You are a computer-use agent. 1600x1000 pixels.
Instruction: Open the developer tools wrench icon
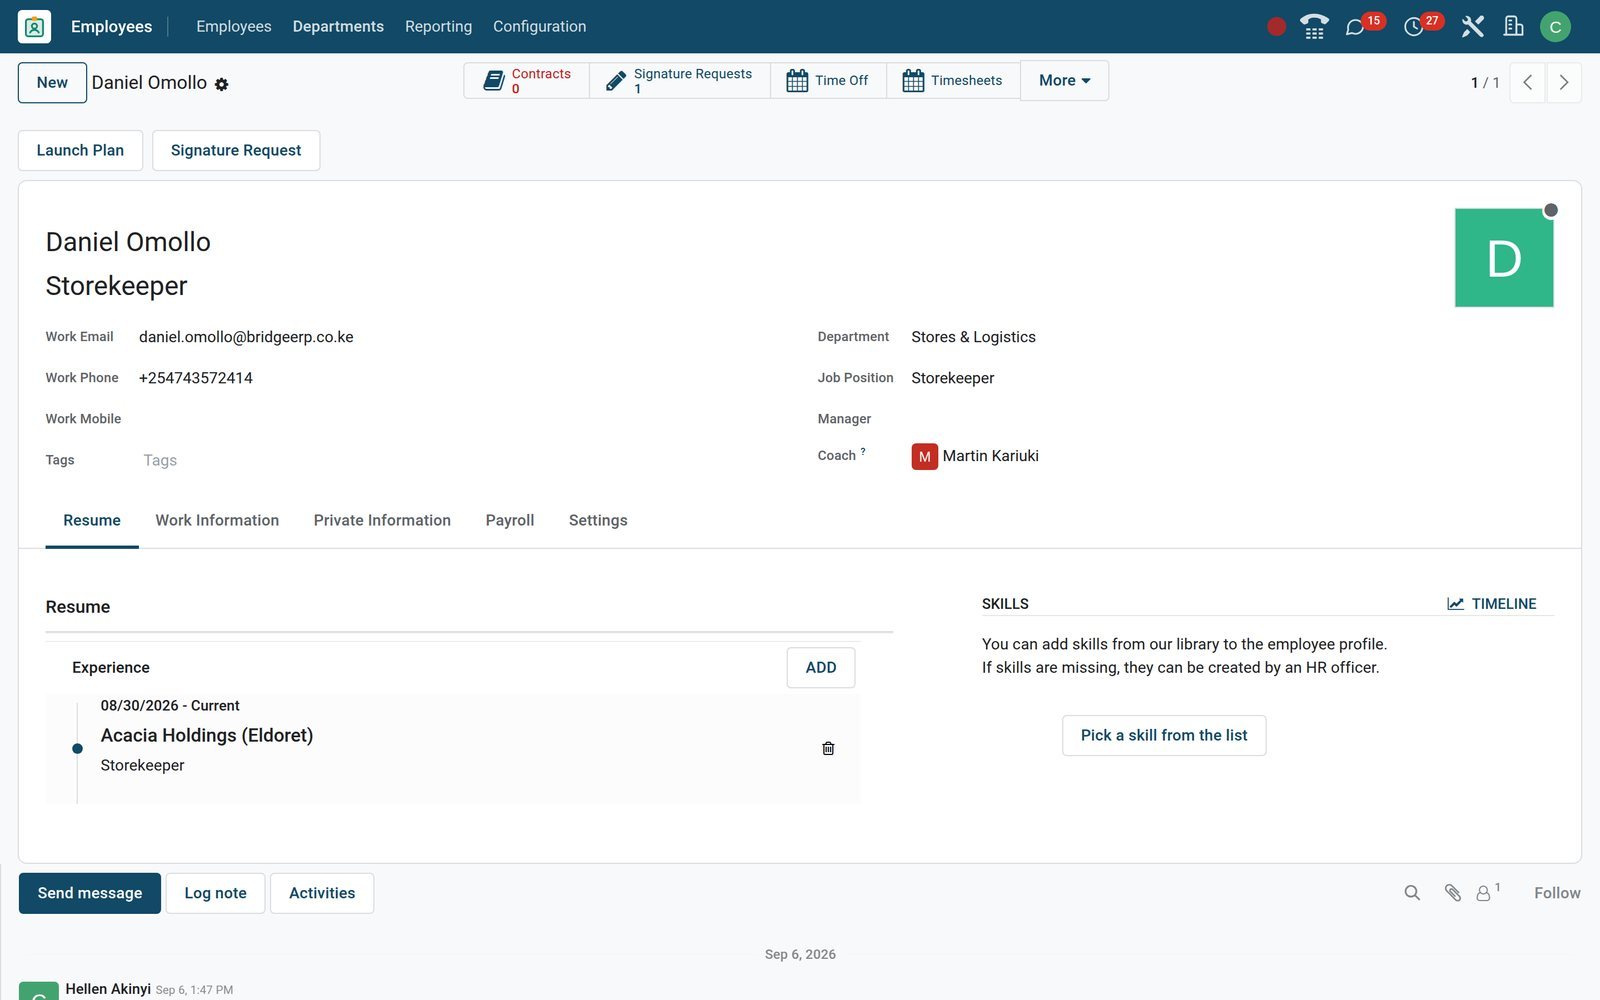tap(1472, 27)
